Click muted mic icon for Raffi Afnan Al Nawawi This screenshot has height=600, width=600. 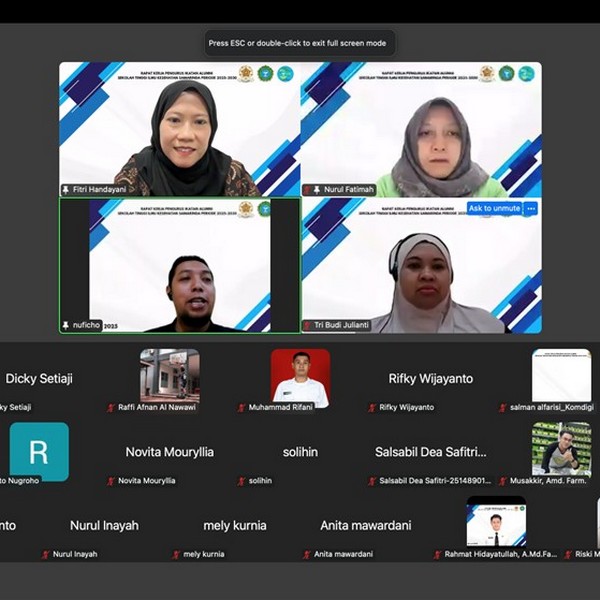coord(111,408)
